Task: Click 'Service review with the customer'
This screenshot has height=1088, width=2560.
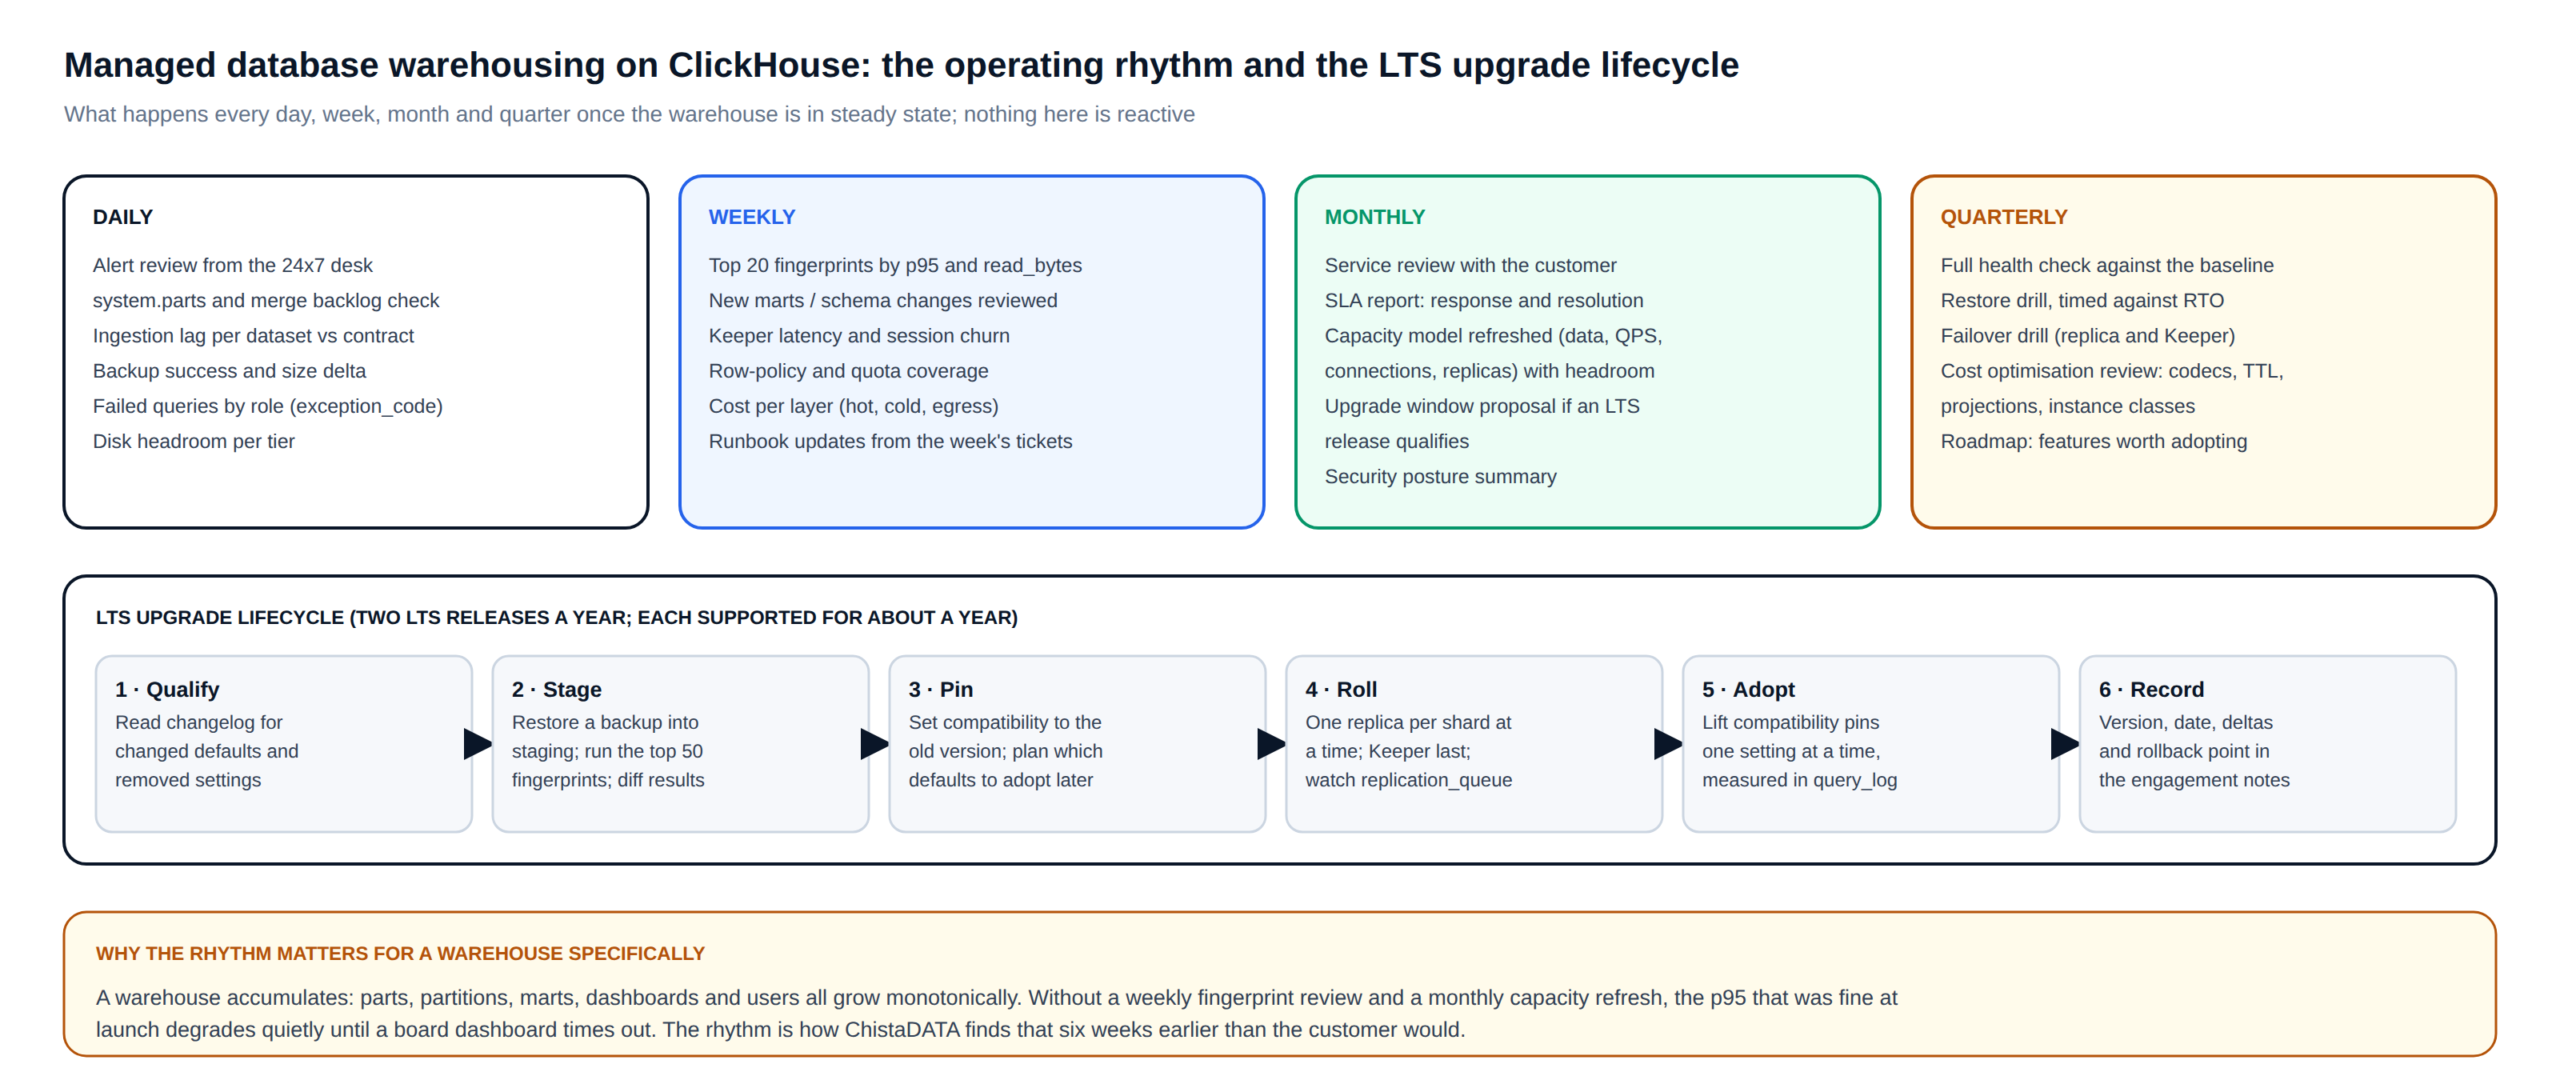Action: 1470,265
